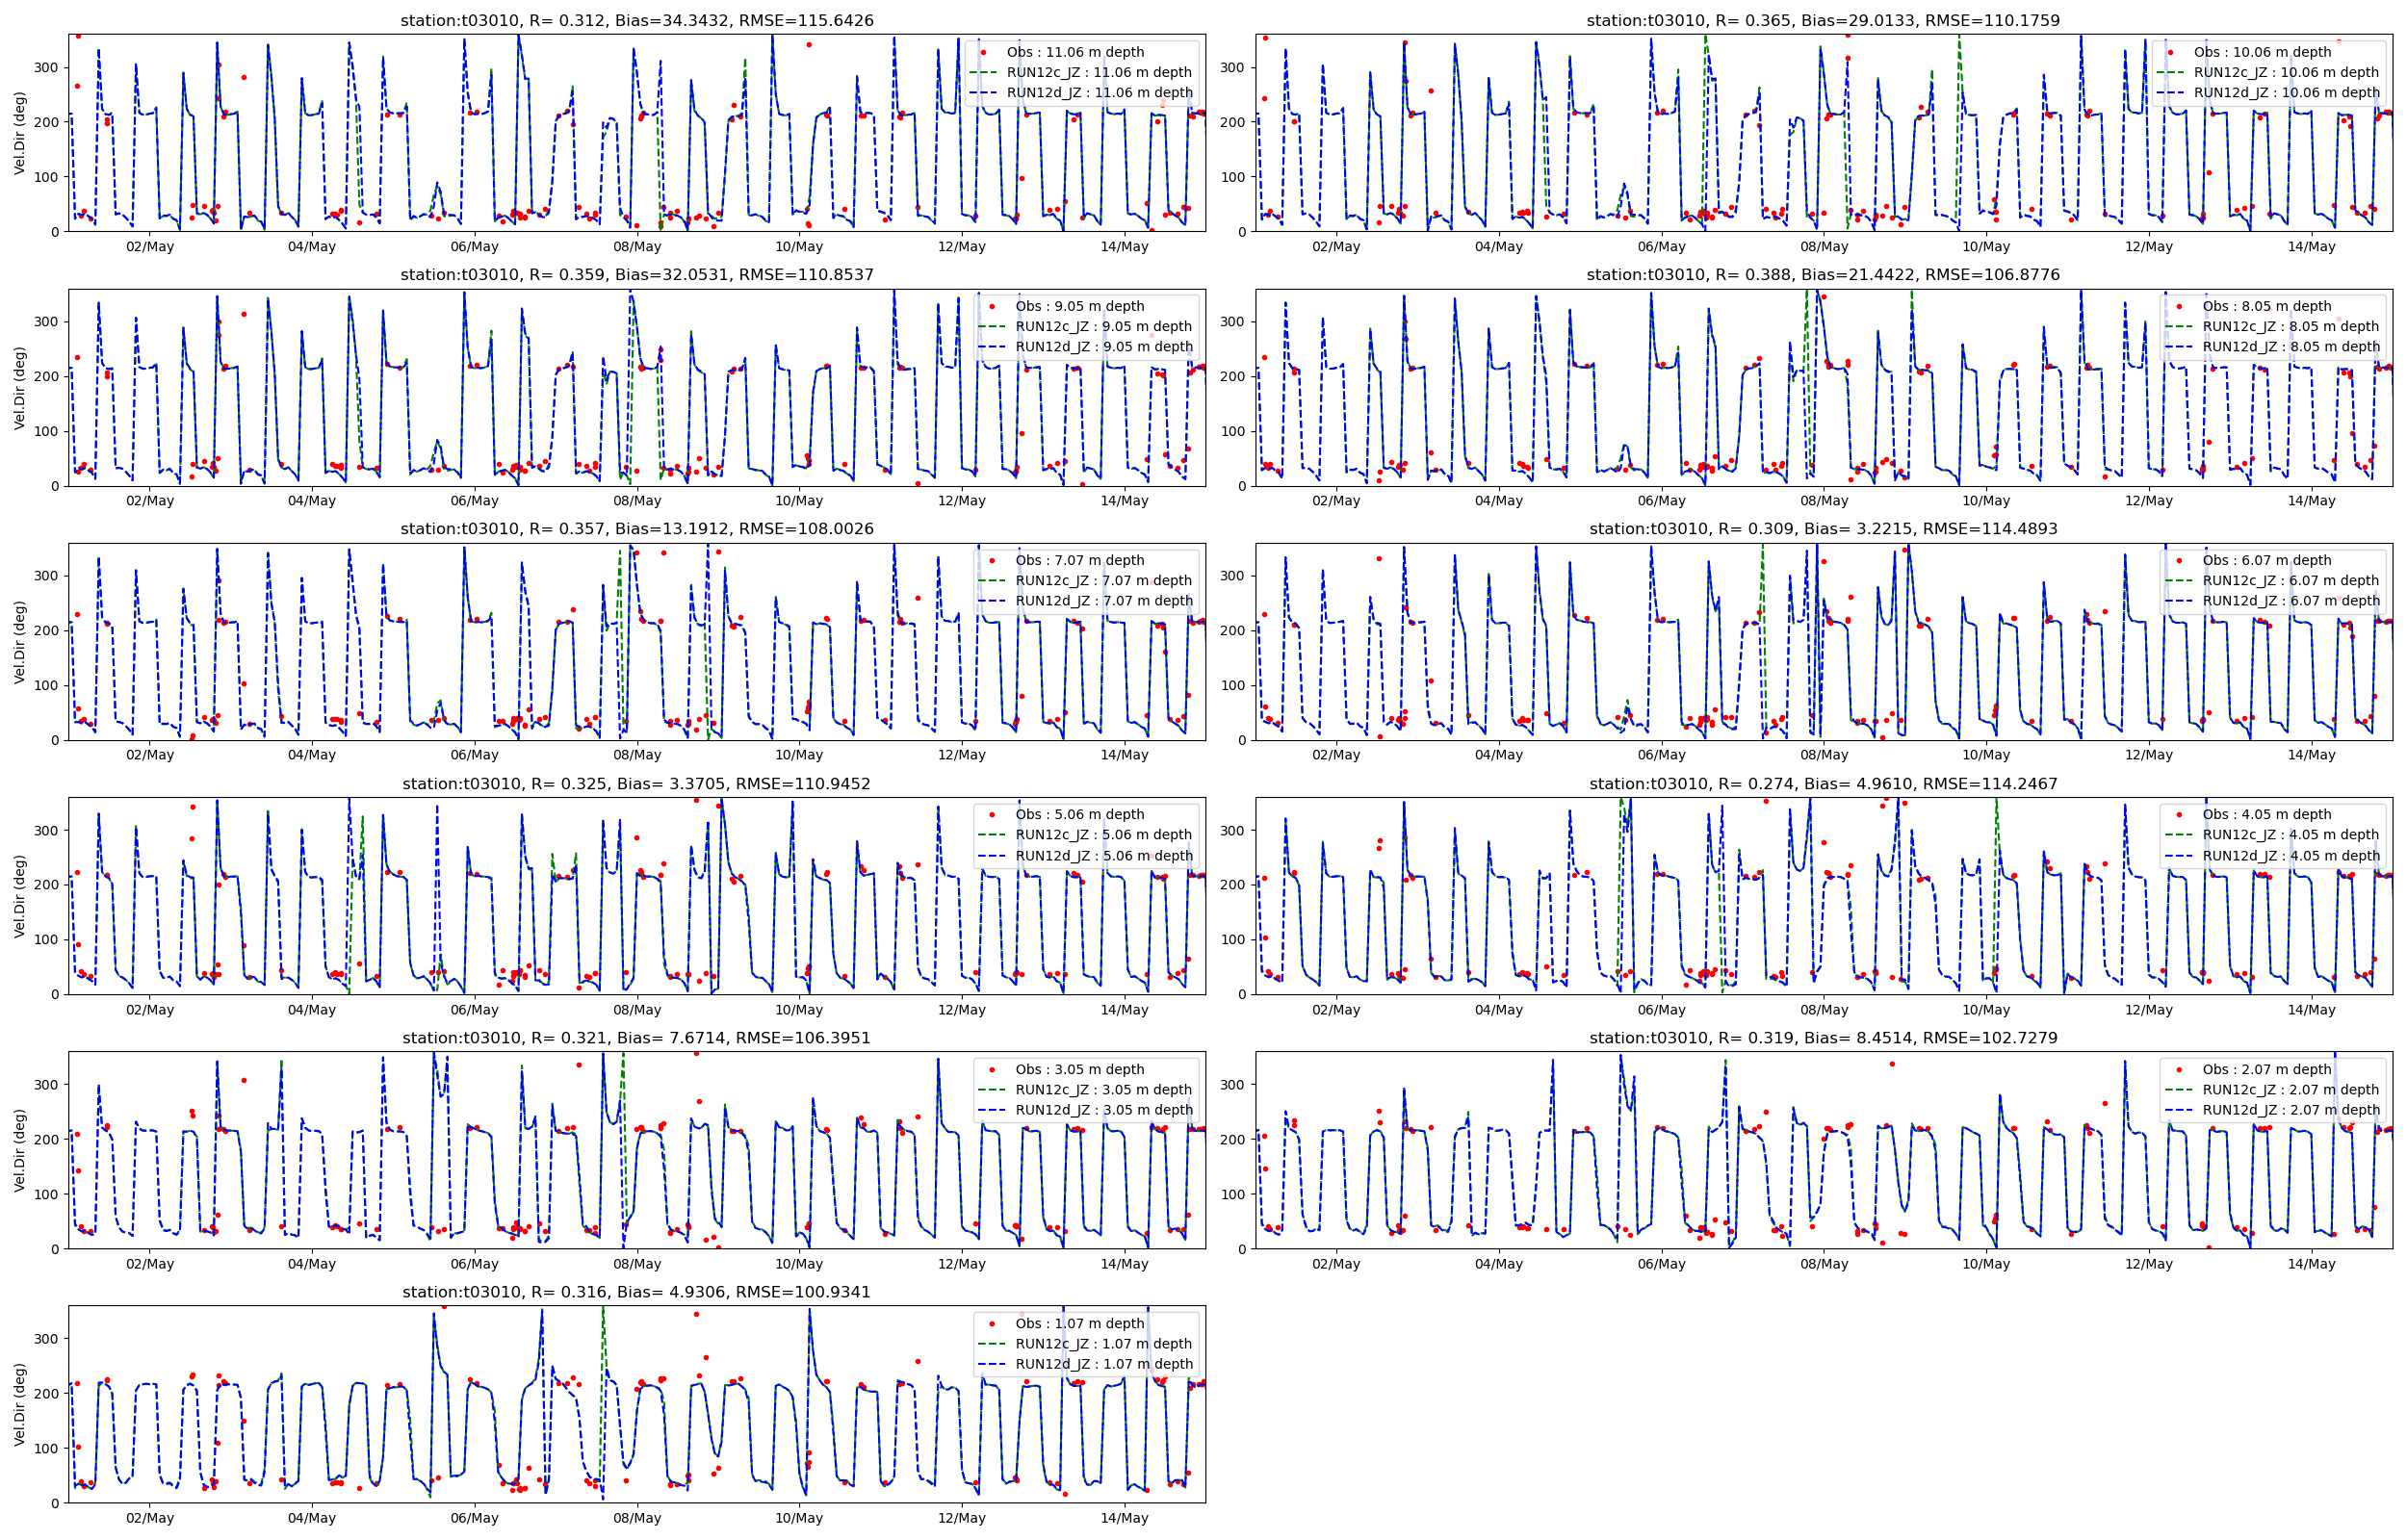Click the subplot title with RMSE=100.9341

636,1292
